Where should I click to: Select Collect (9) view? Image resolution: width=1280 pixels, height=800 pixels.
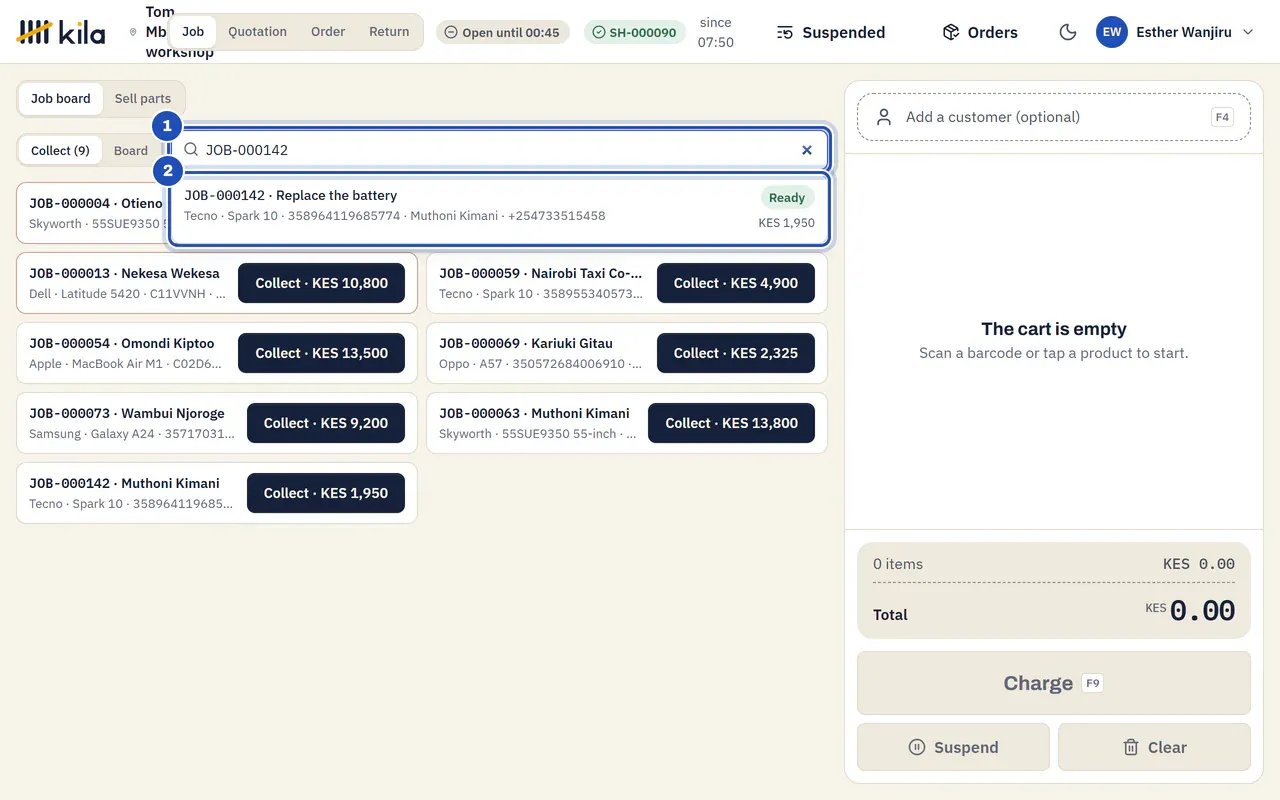pyautogui.click(x=60, y=150)
